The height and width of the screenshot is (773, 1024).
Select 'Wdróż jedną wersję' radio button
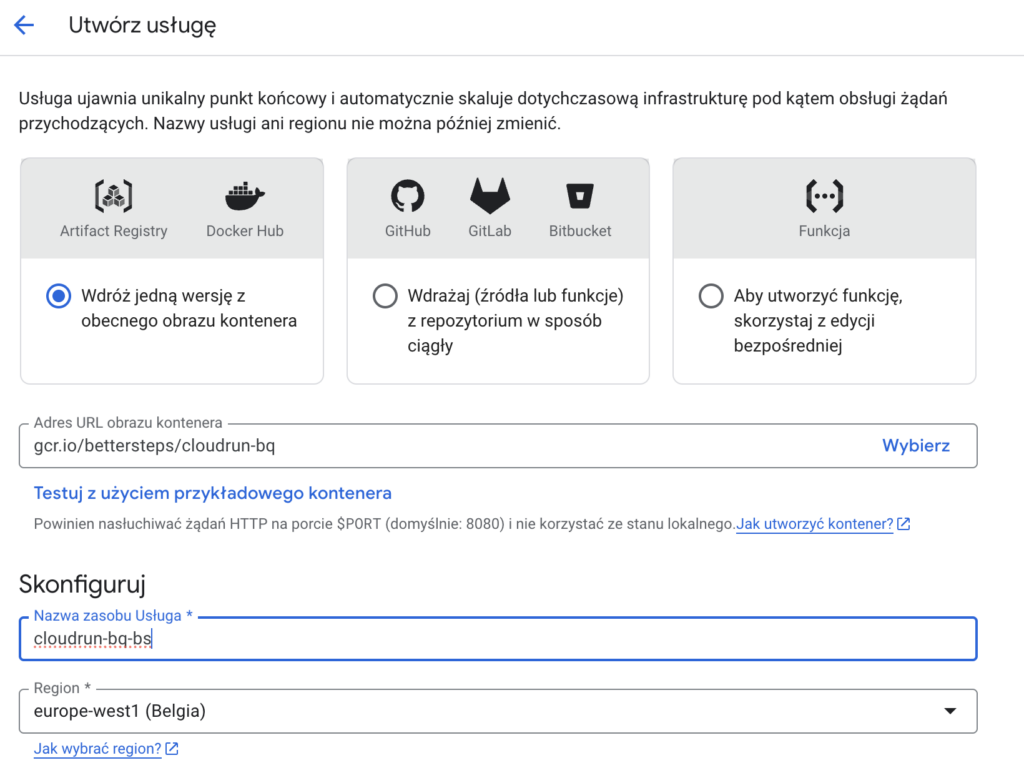(59, 296)
